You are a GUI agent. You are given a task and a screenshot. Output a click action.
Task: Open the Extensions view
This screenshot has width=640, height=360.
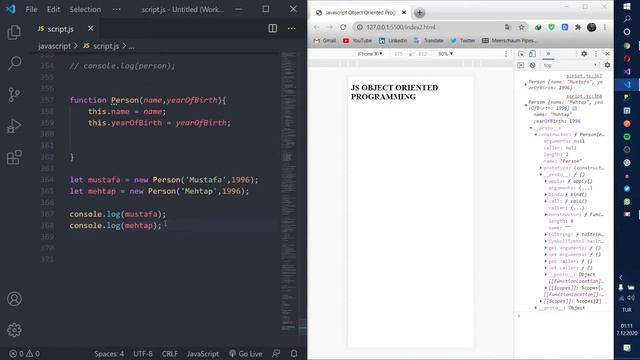(x=14, y=157)
